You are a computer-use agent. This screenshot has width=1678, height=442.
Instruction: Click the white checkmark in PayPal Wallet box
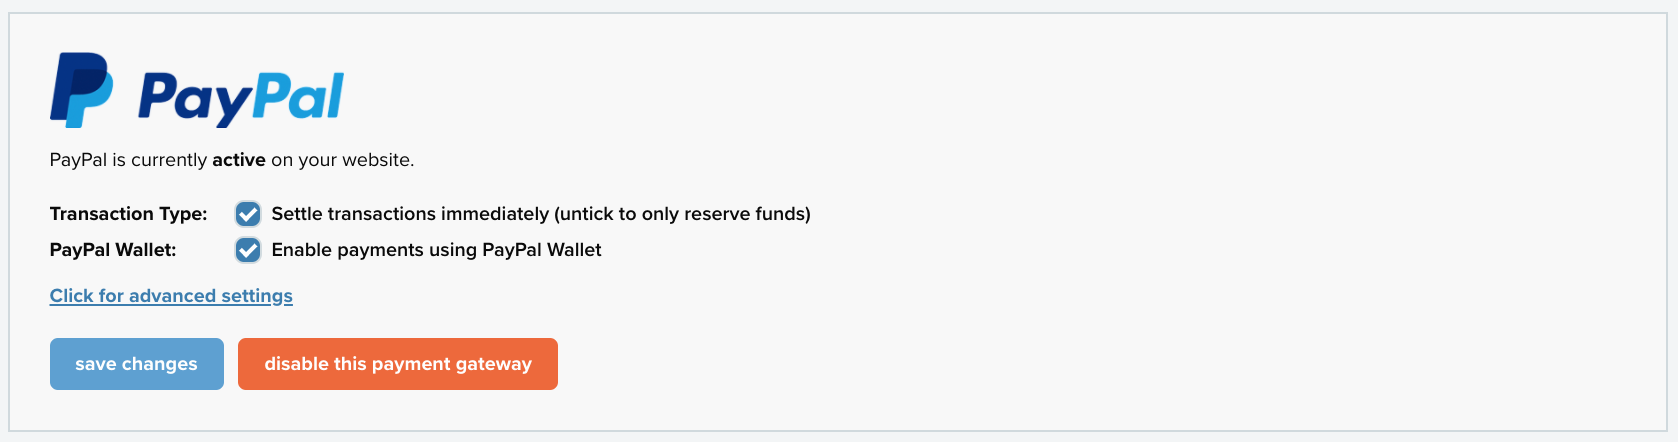tap(248, 250)
